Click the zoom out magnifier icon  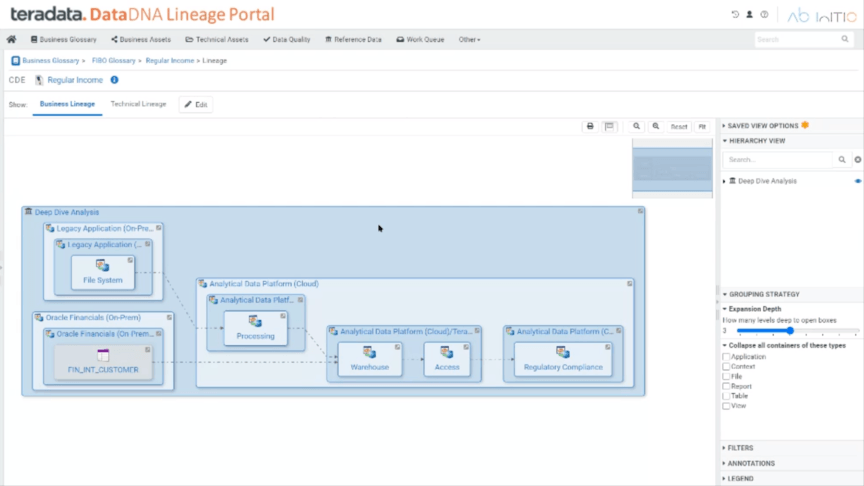[636, 127]
